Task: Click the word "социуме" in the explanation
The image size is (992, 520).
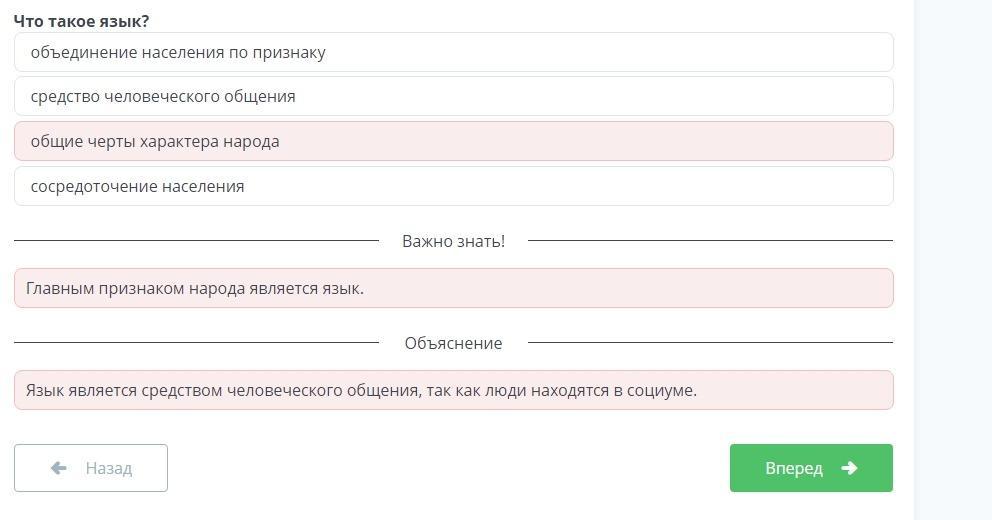Action: click(660, 390)
